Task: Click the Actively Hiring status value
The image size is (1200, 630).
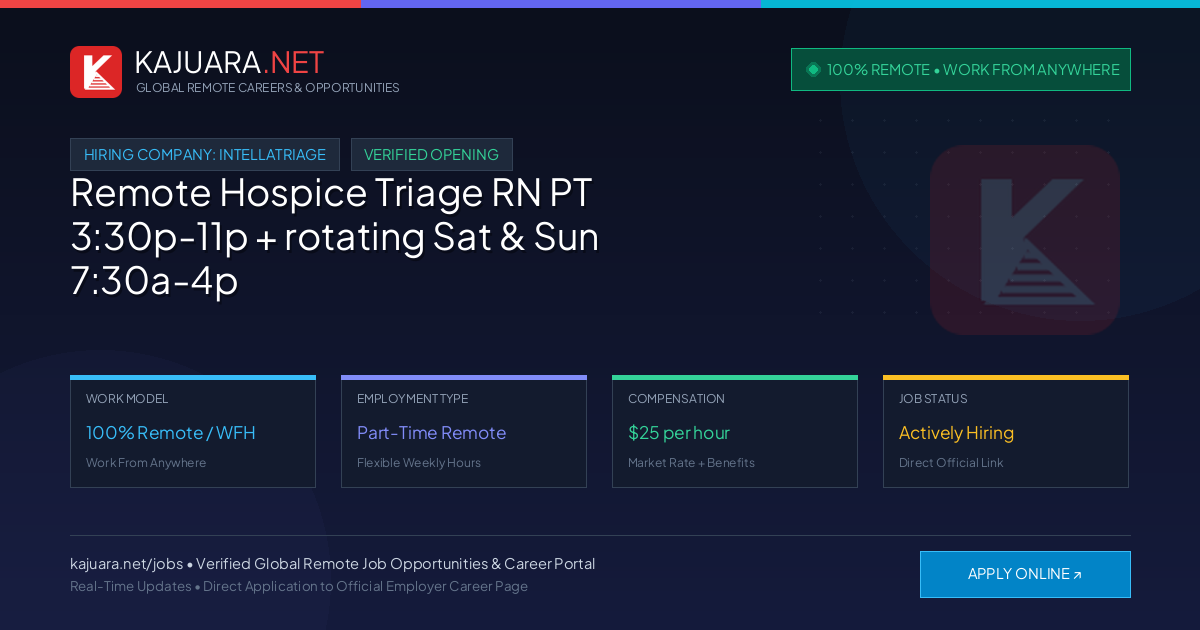Action: click(x=956, y=433)
